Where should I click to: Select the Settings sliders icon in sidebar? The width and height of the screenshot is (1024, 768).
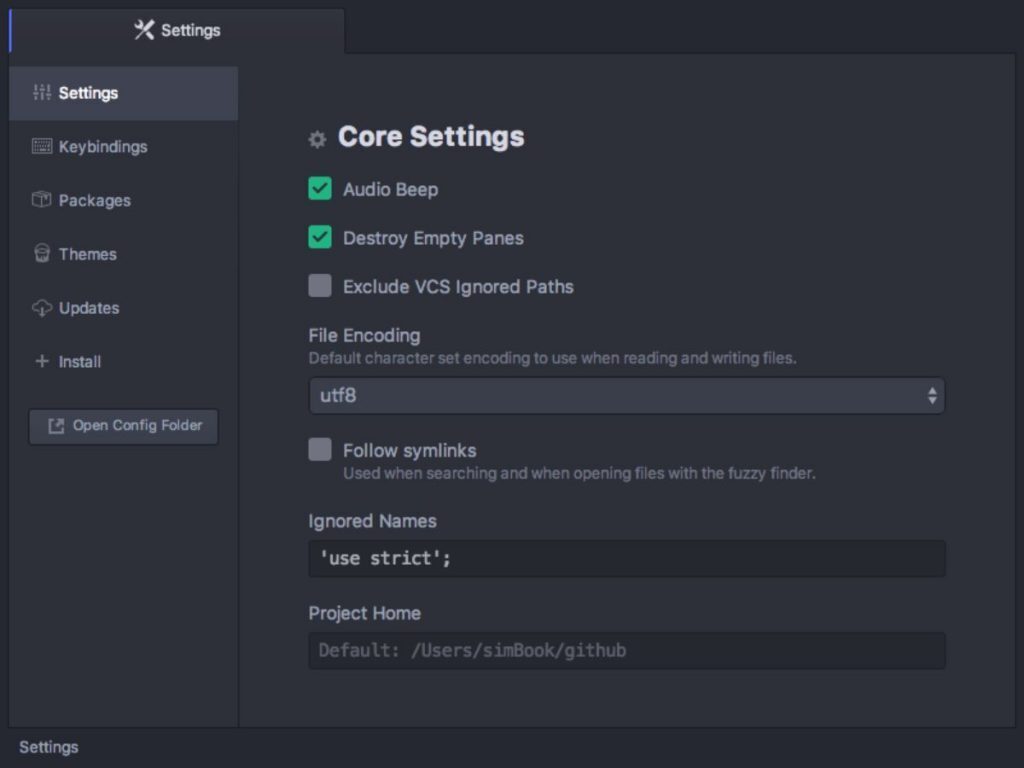click(x=40, y=92)
